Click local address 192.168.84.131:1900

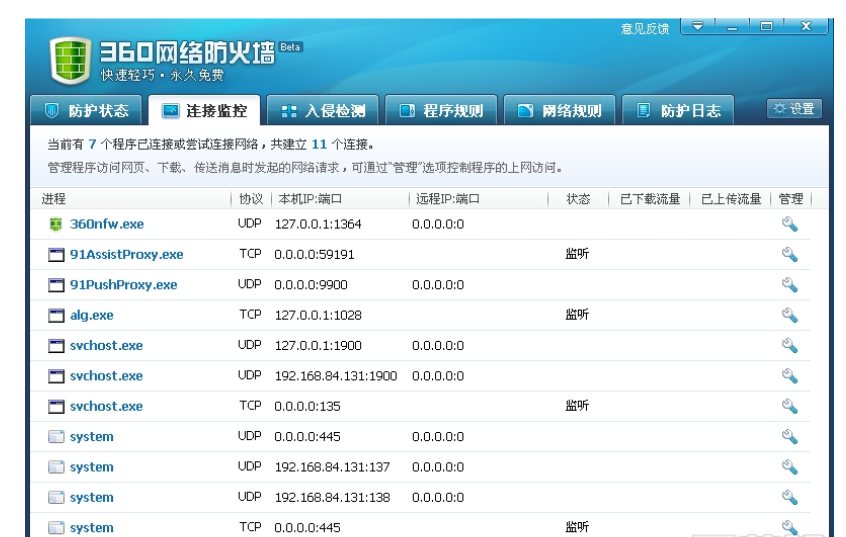pos(336,376)
